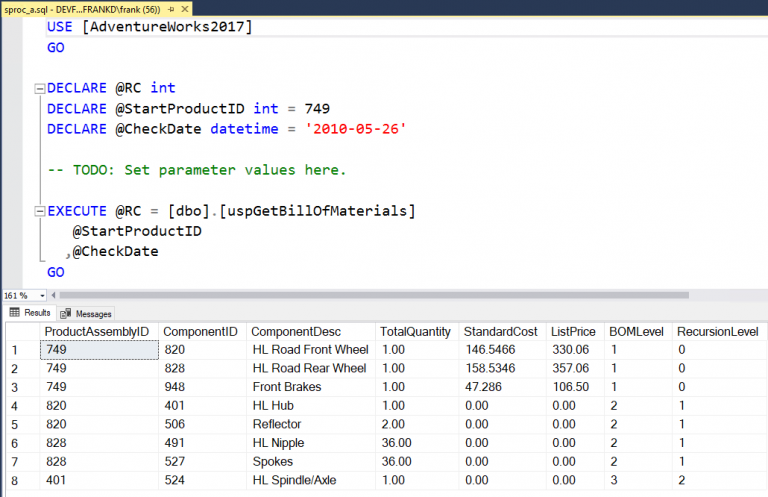This screenshot has height=497, width=768.
Task: Click the horizontal scrollbar left arrow
Action: 56,296
